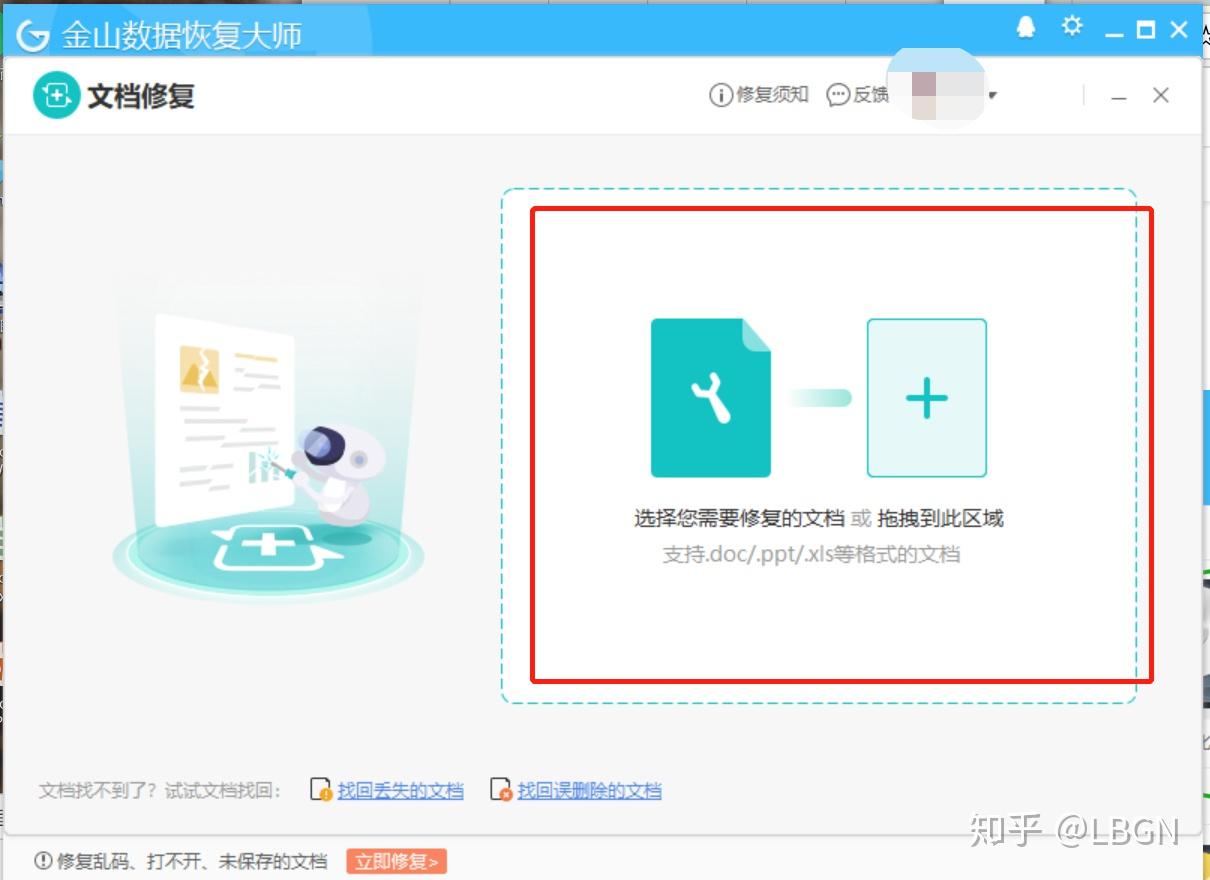1210x880 pixels.
Task: Open 找回丢失的文档 link
Action: (x=400, y=791)
